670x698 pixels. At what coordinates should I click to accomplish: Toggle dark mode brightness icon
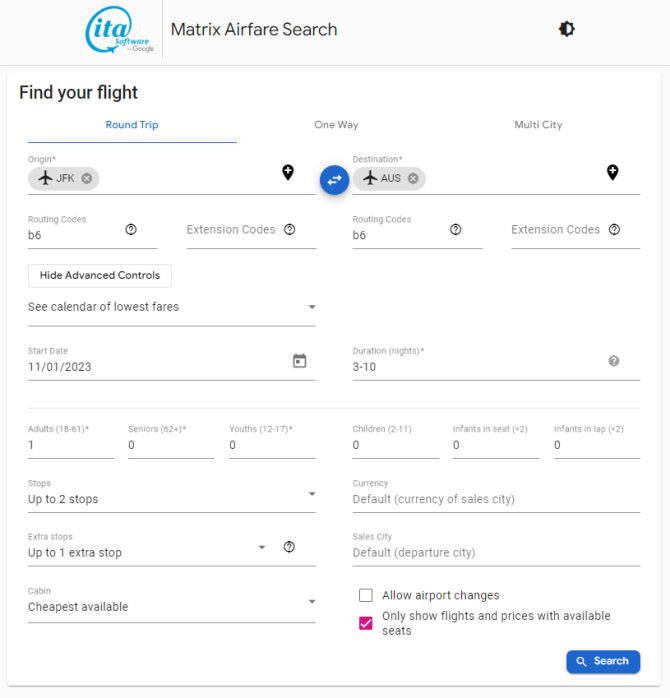[x=566, y=29]
